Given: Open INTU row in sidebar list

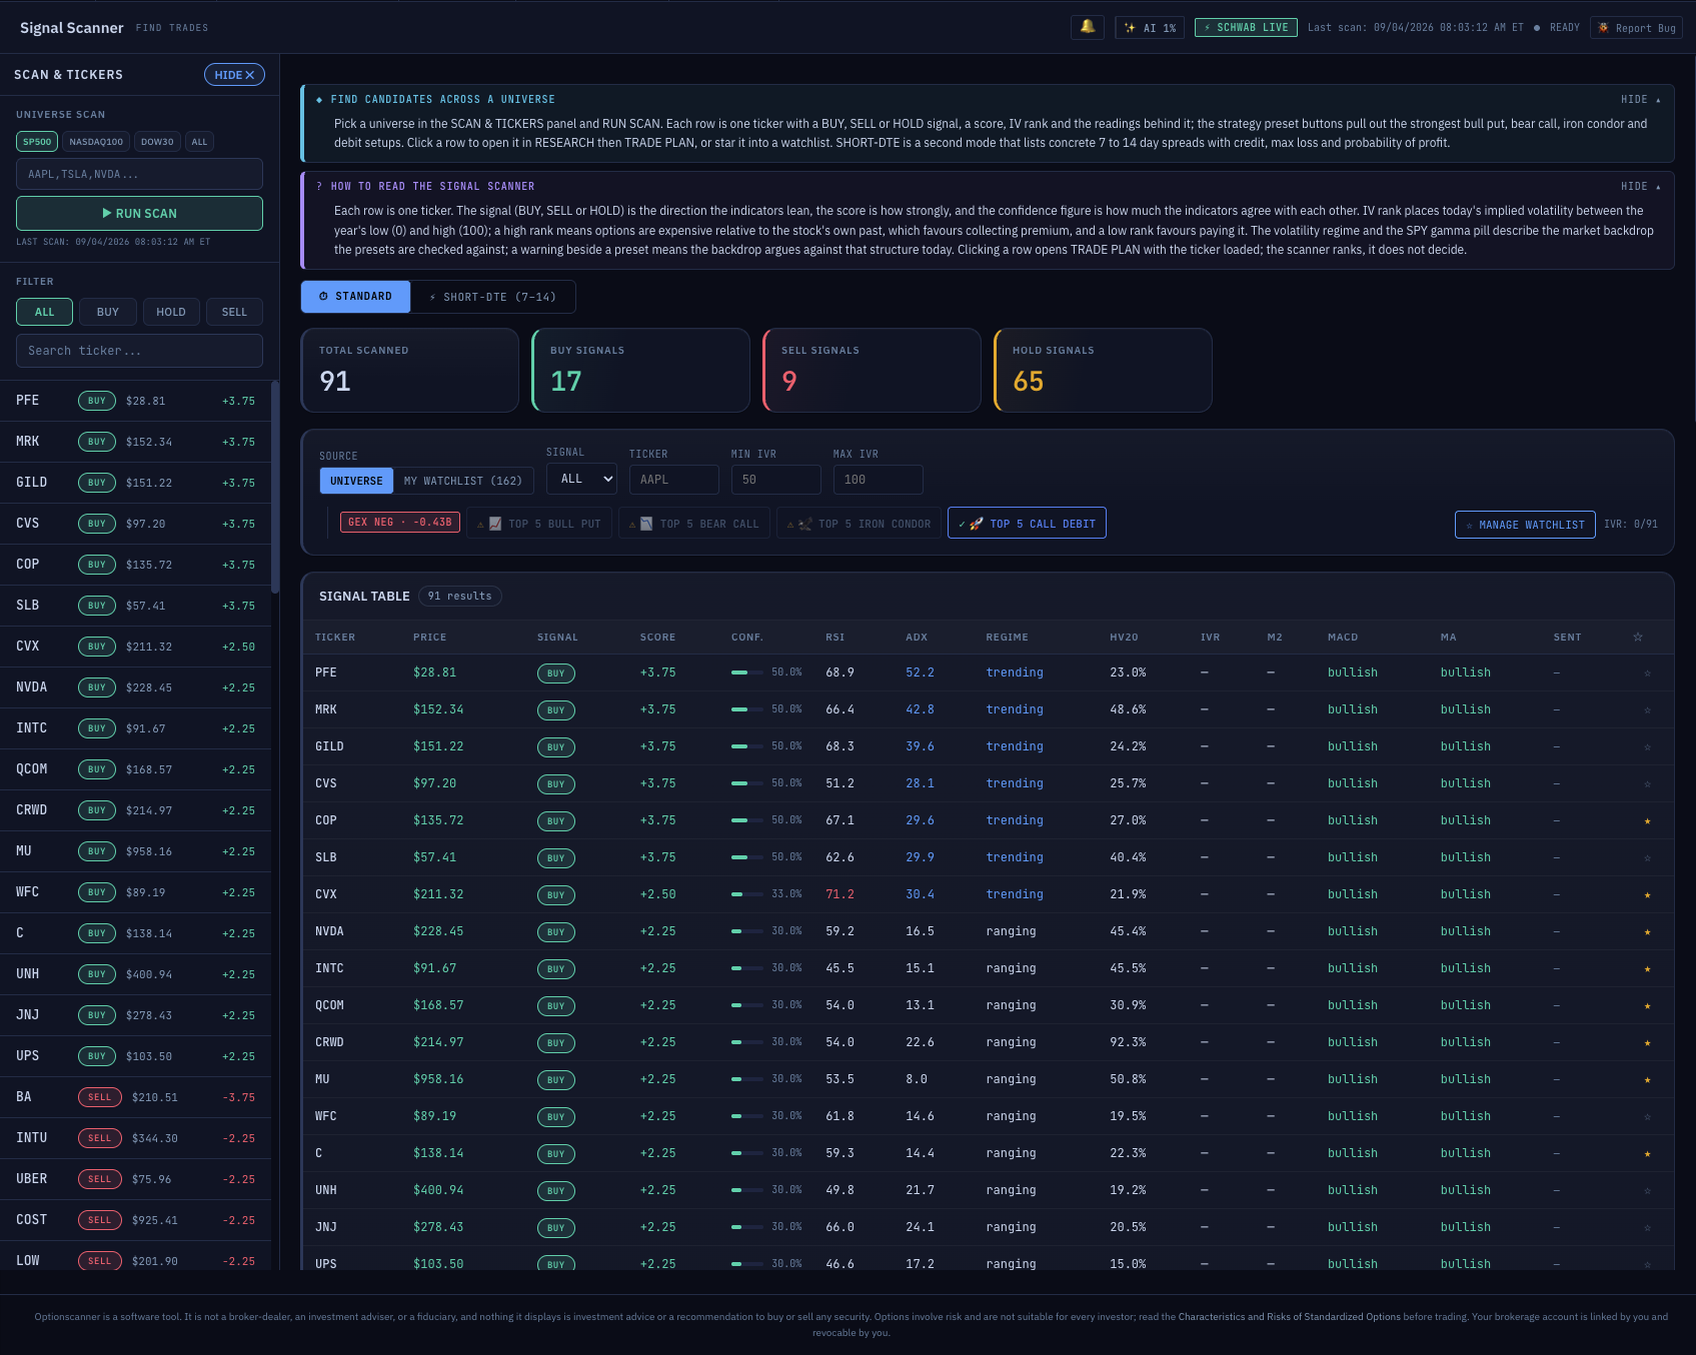Looking at the screenshot, I should point(136,1138).
